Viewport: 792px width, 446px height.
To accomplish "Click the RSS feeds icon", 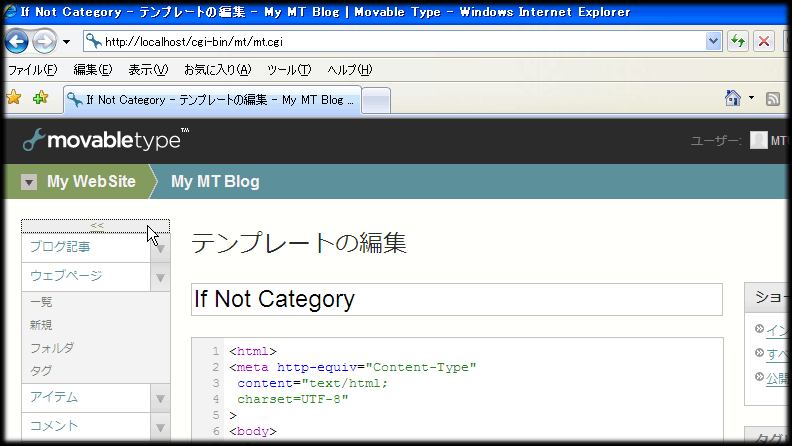I will point(772,98).
